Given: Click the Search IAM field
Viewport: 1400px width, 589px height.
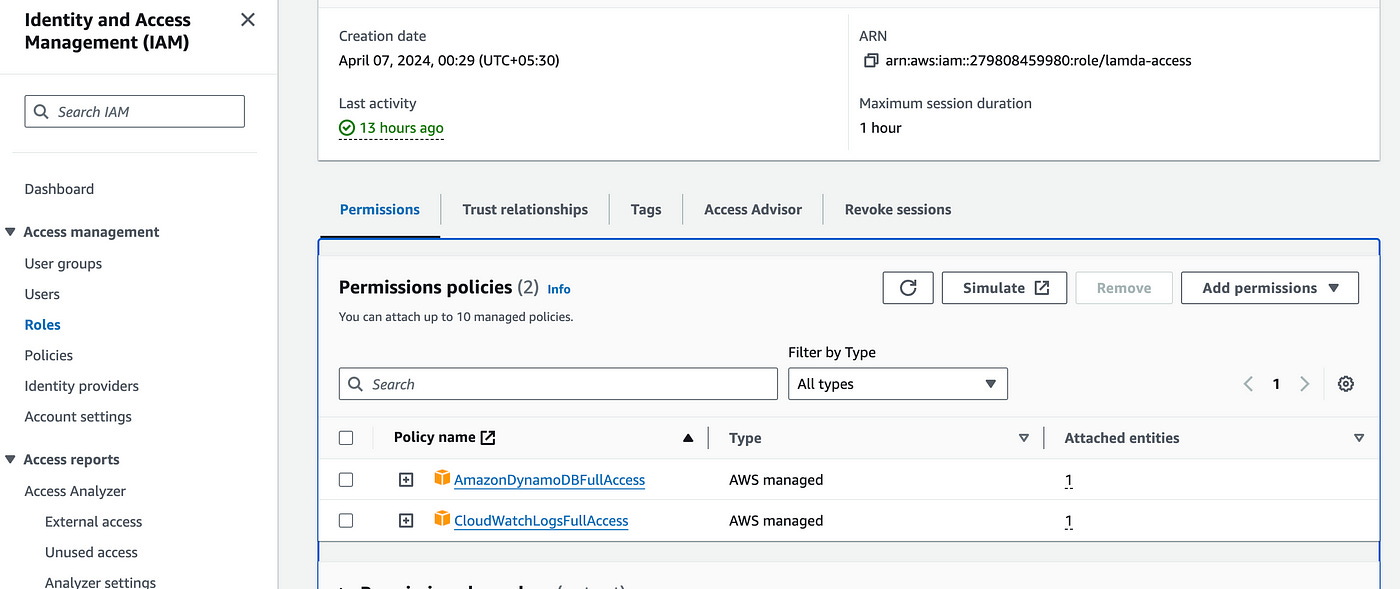Looking at the screenshot, I should pos(134,112).
